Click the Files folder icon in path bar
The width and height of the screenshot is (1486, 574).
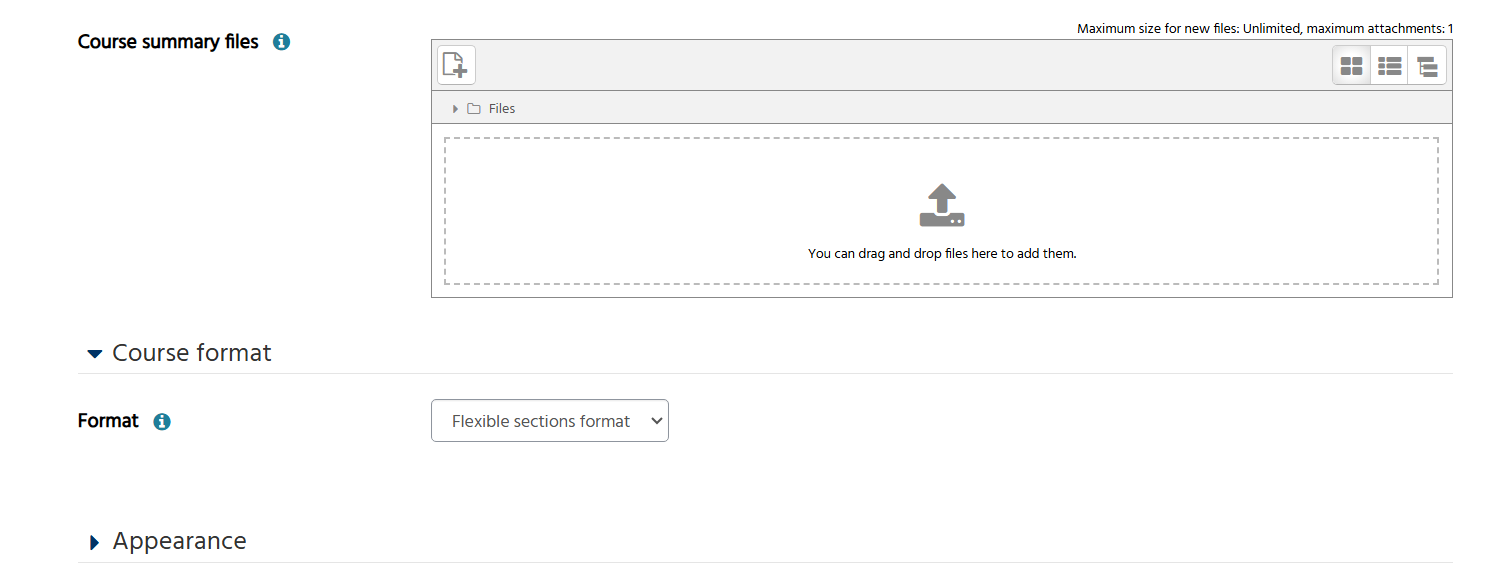pos(474,108)
